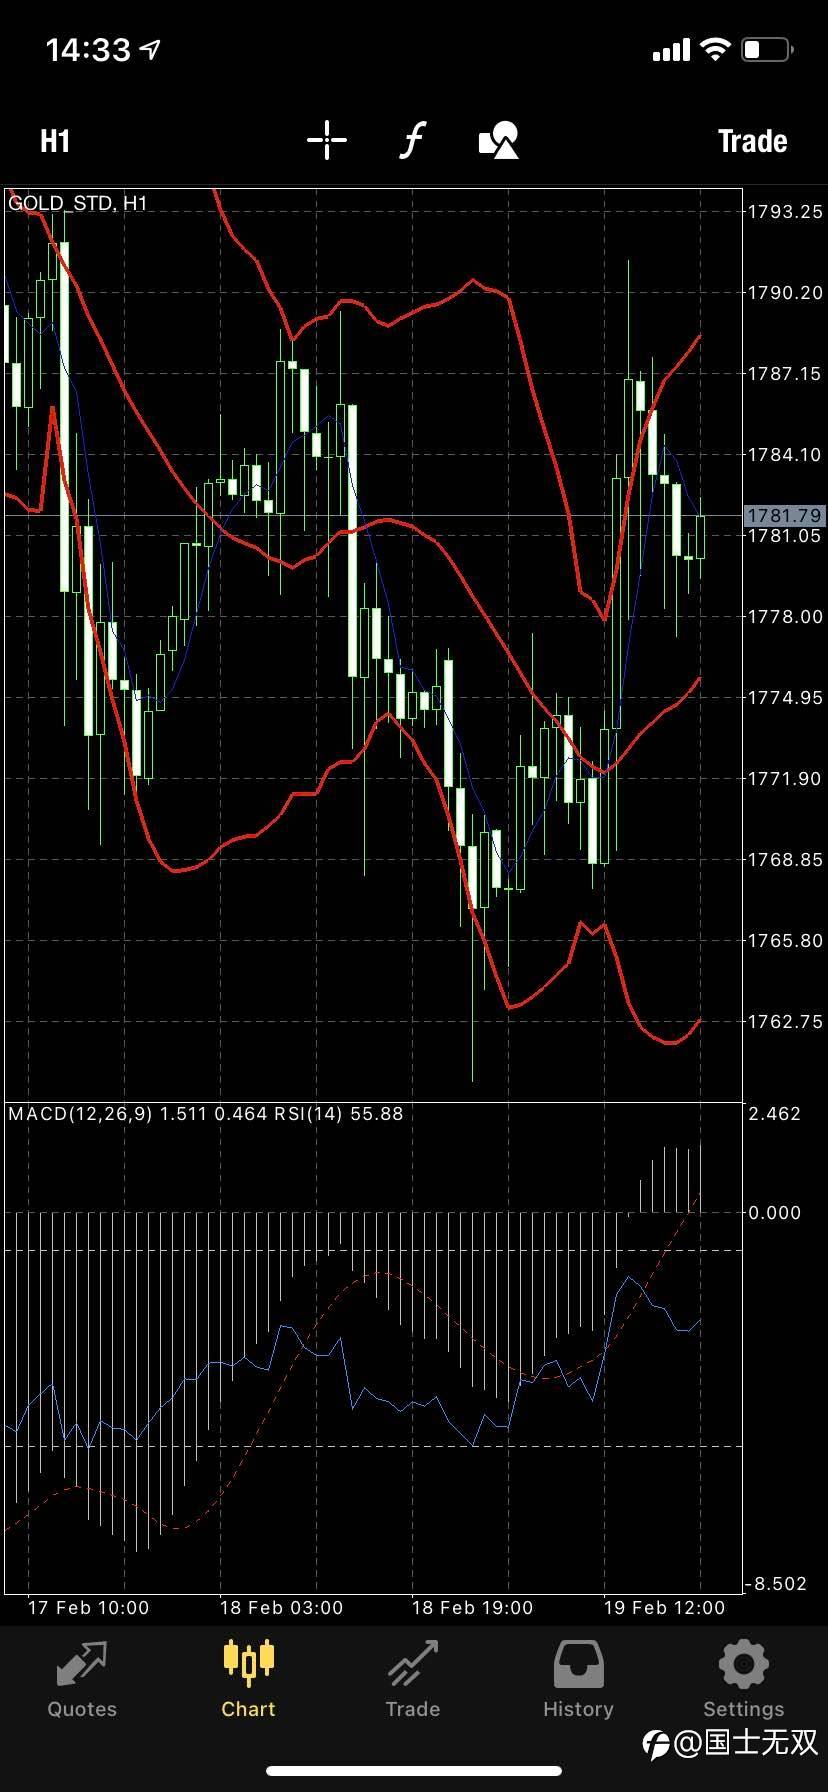Tap the location arrow status icon
Viewport: 828px width, 1792px height.
151,49
